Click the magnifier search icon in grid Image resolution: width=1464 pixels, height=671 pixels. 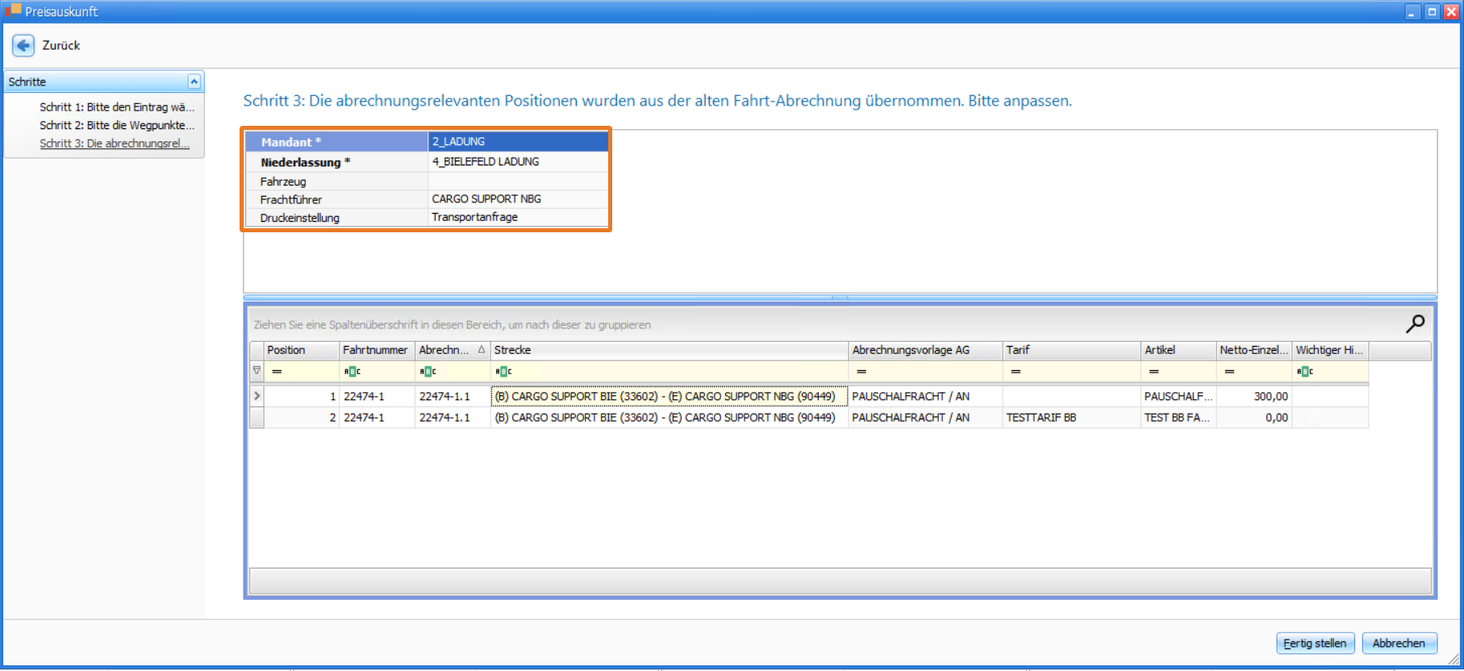coord(1415,323)
